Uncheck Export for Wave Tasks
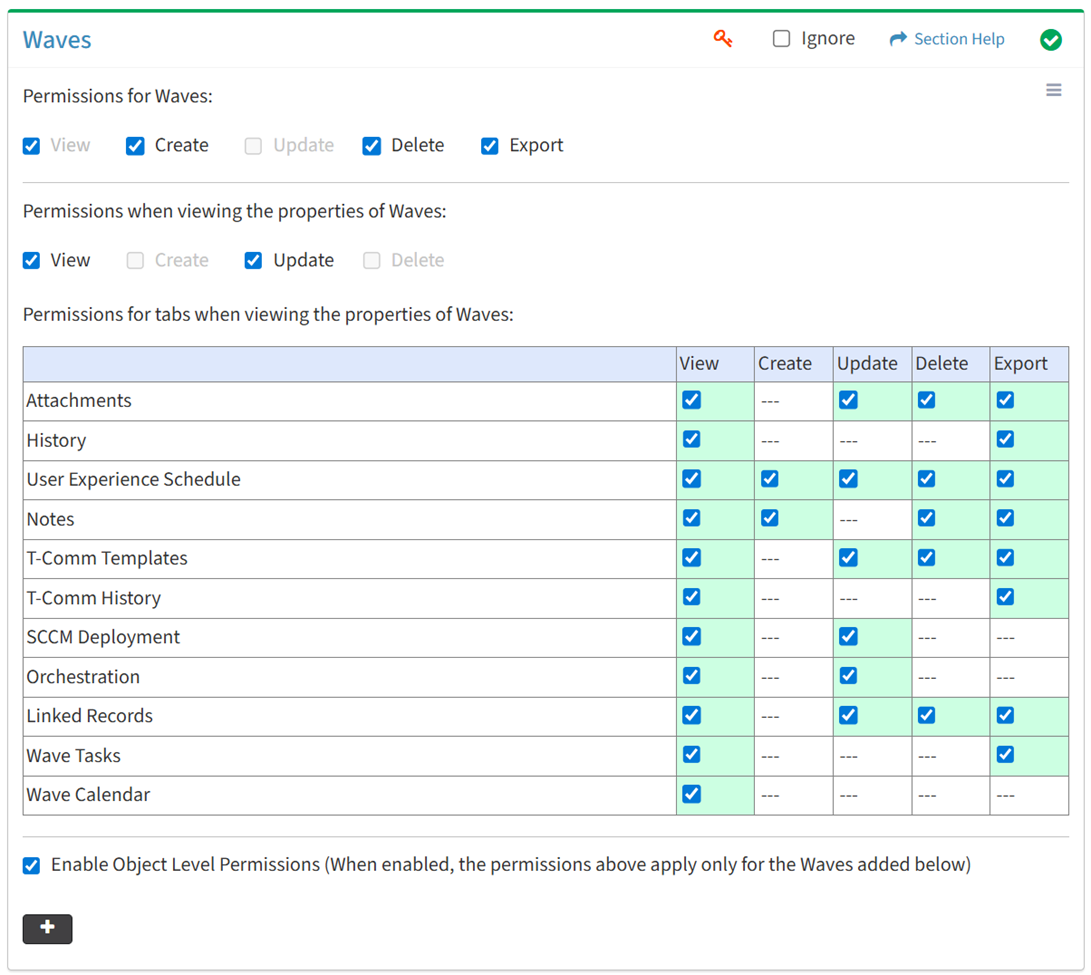 pyautogui.click(x=1005, y=755)
